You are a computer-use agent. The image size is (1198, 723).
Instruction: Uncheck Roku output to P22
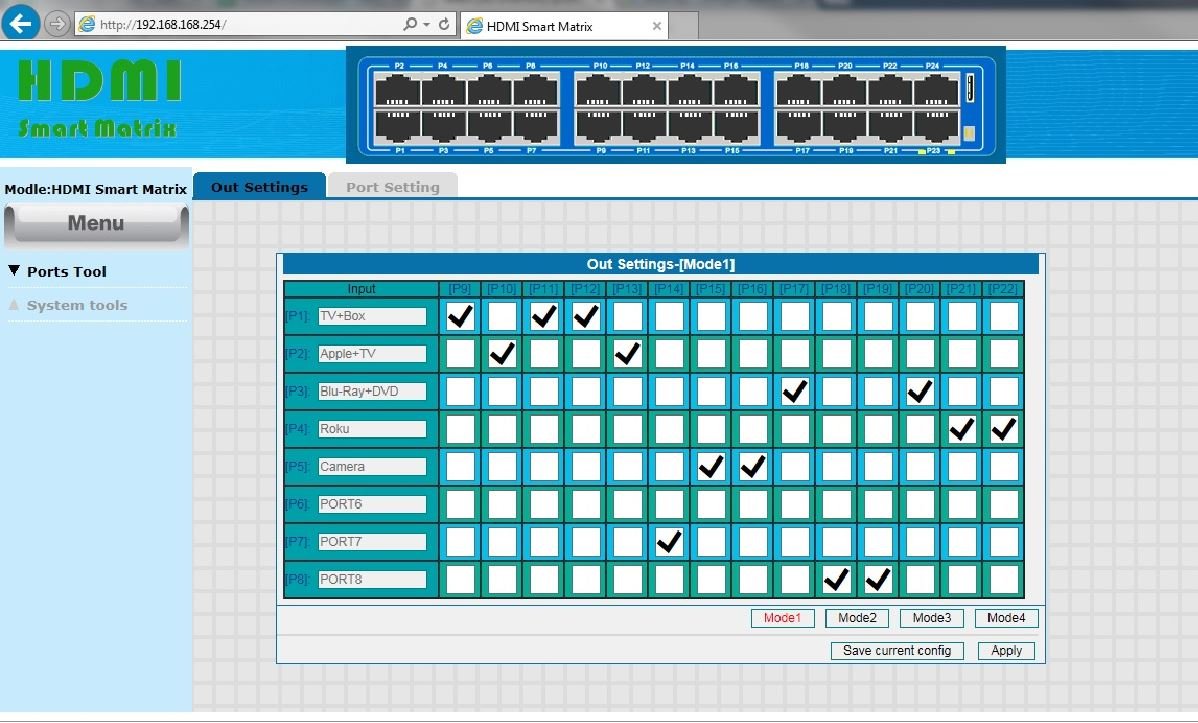pos(1003,430)
